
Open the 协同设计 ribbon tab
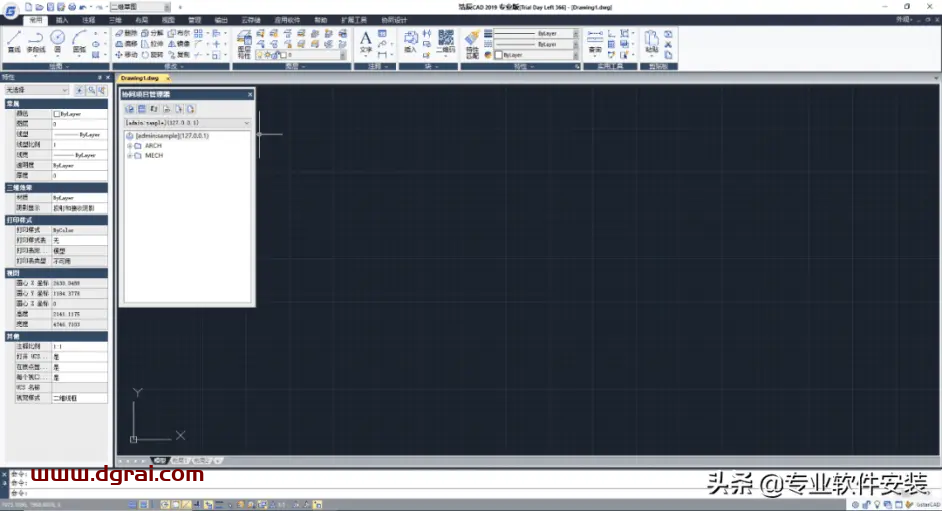394,19
